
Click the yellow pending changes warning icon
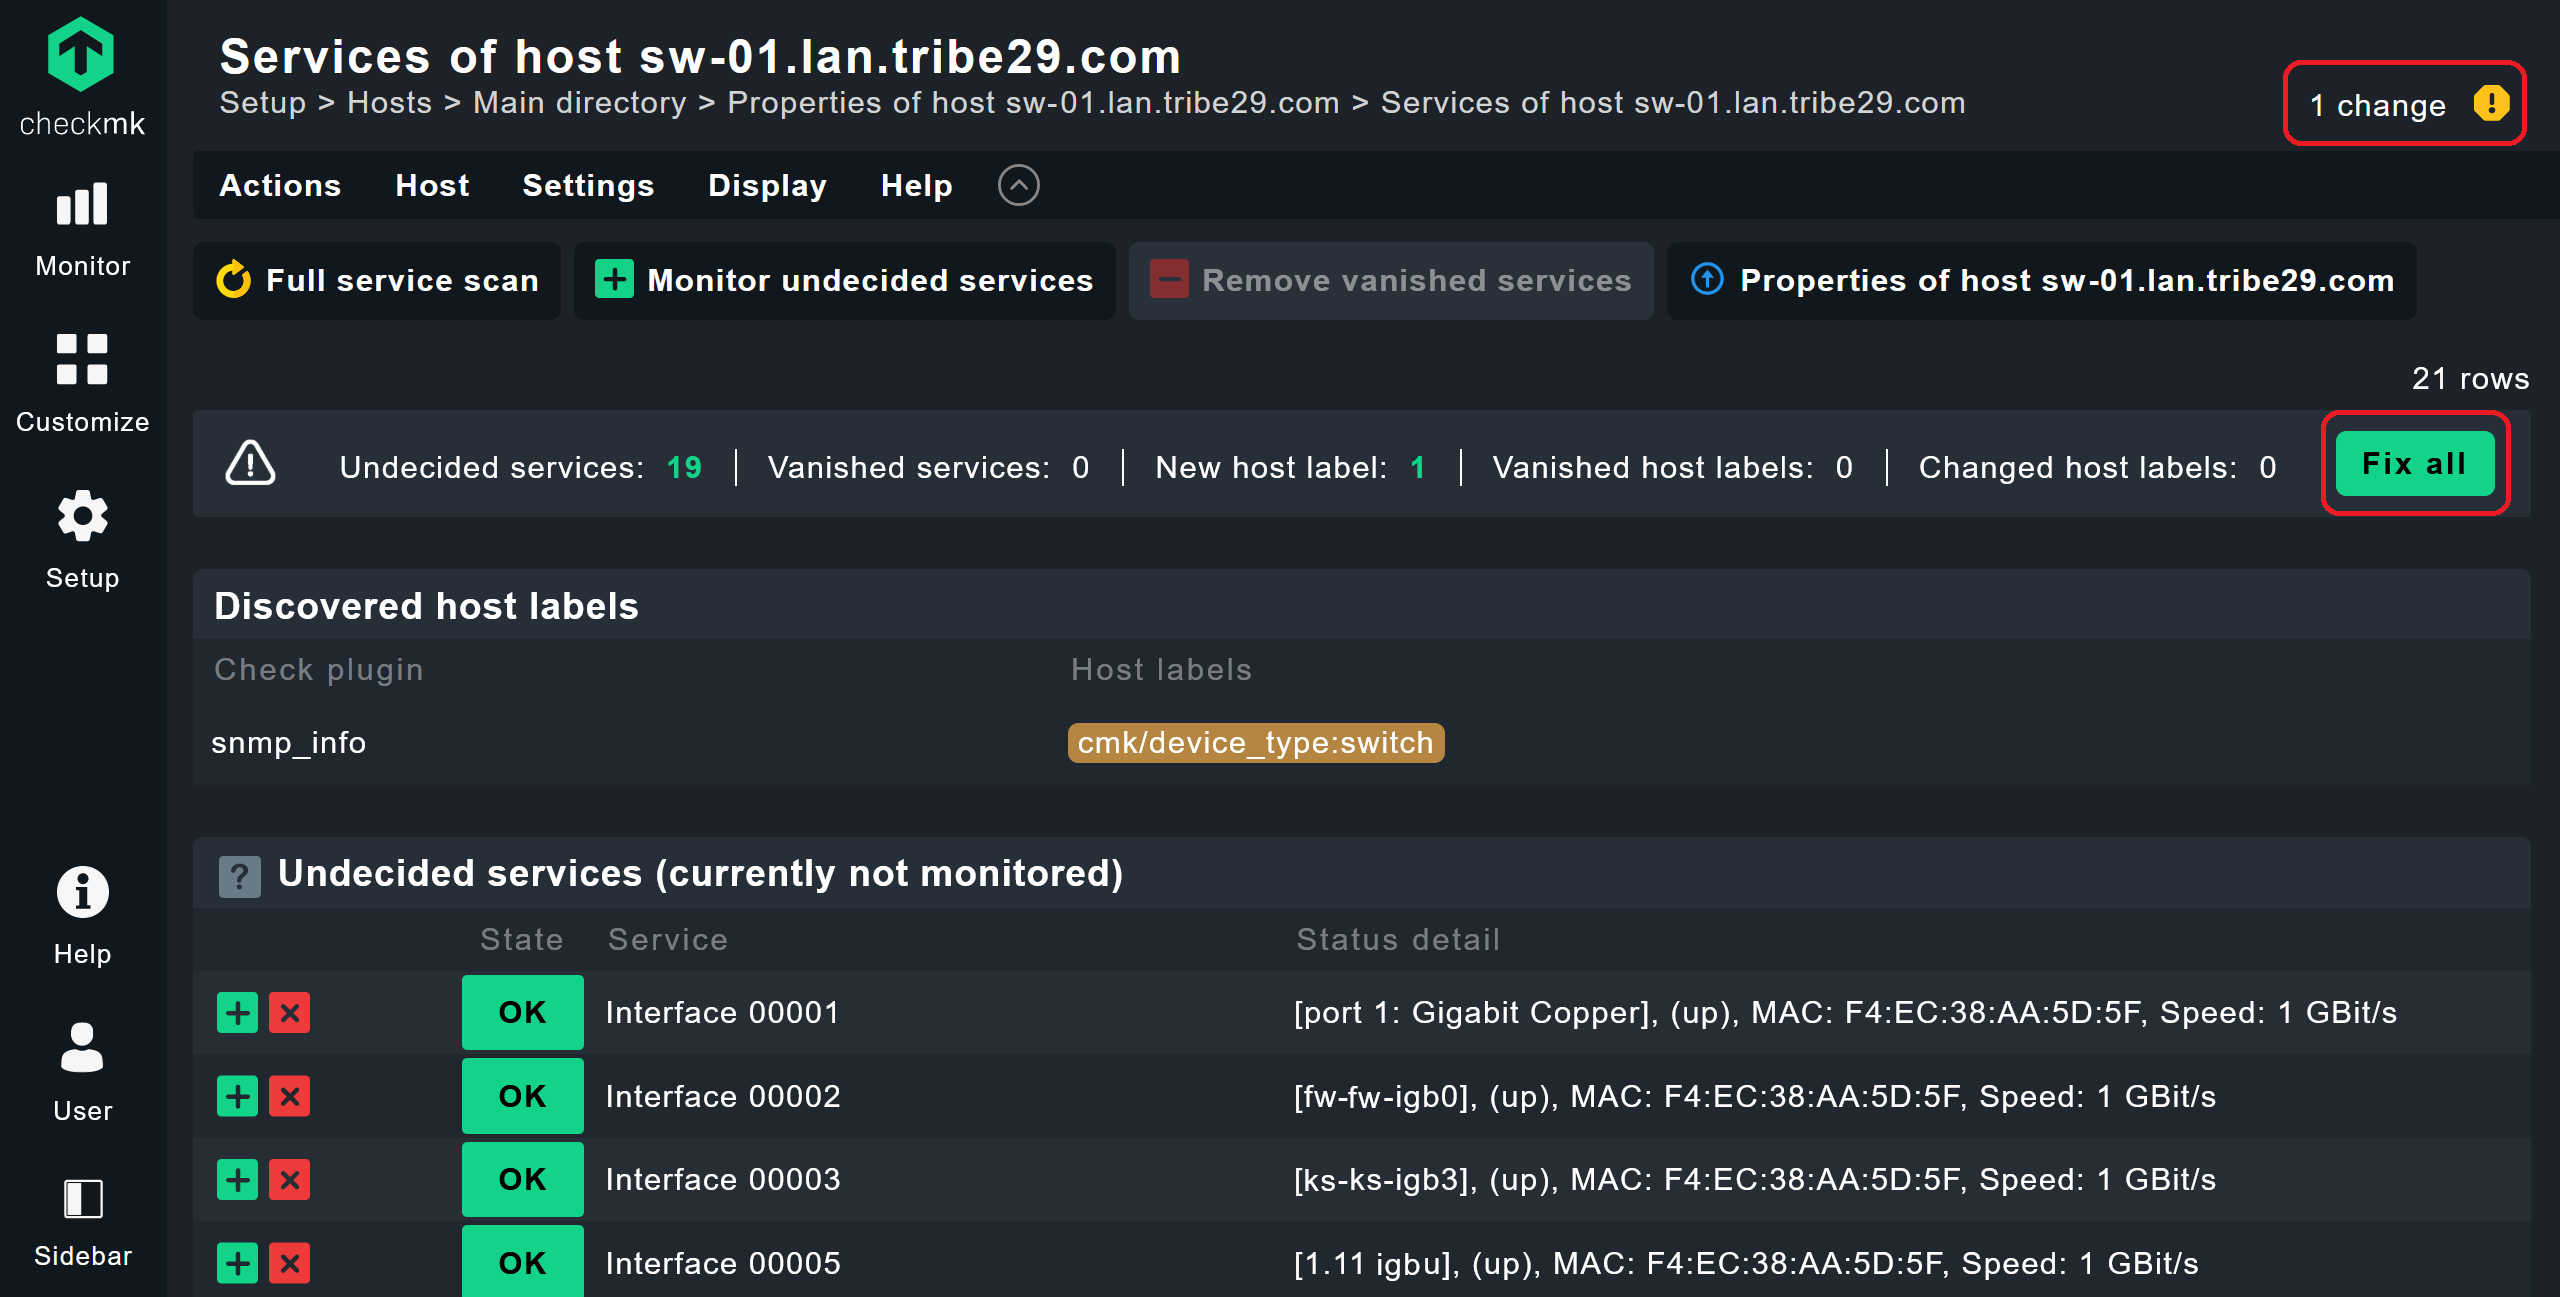(2491, 103)
